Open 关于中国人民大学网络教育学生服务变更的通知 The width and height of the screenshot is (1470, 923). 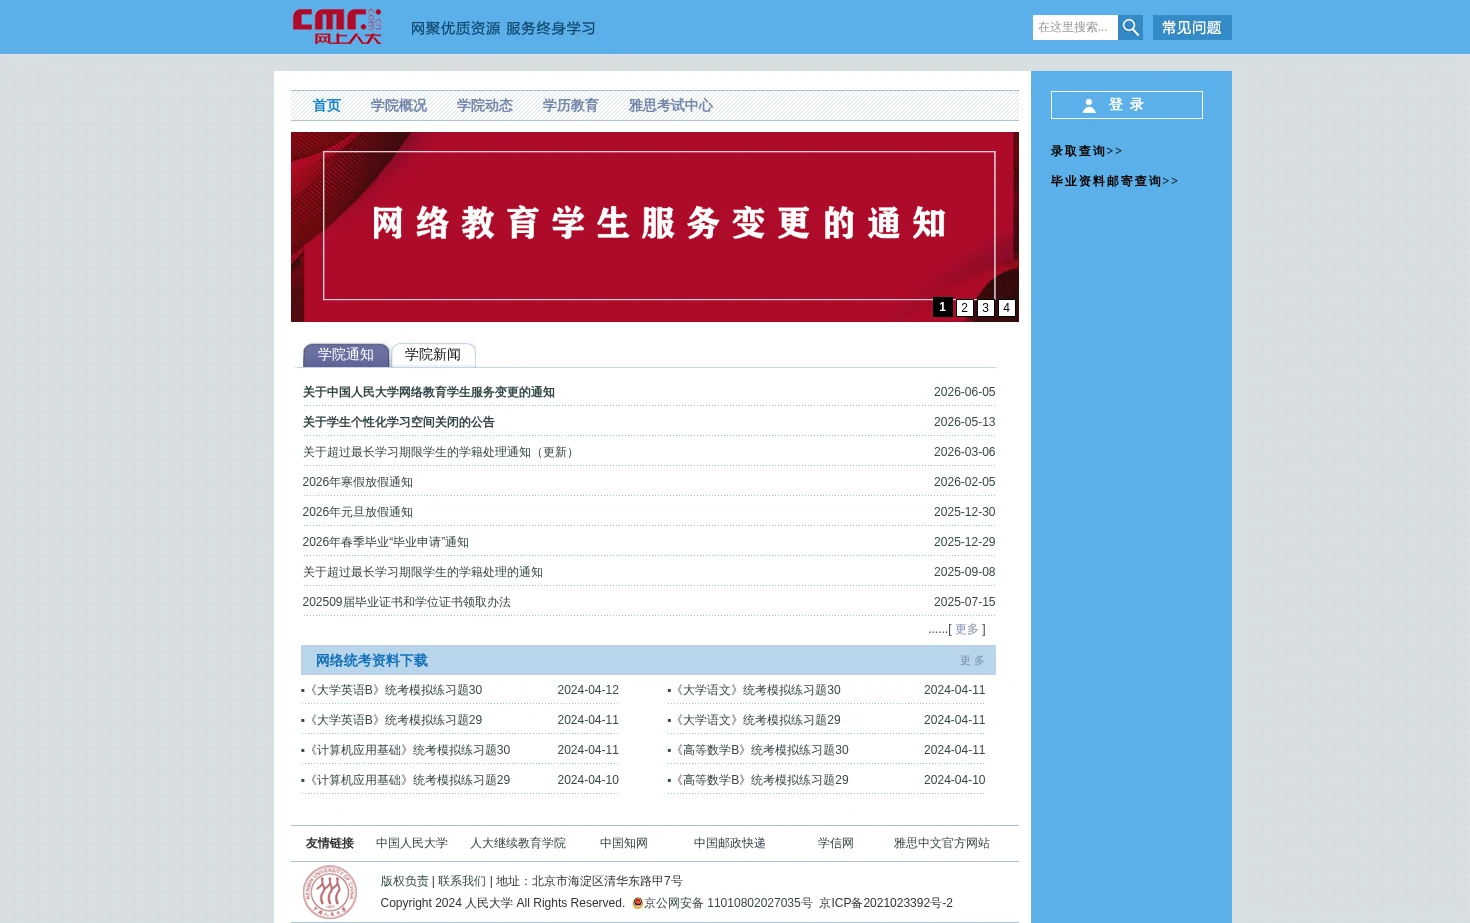[428, 392]
